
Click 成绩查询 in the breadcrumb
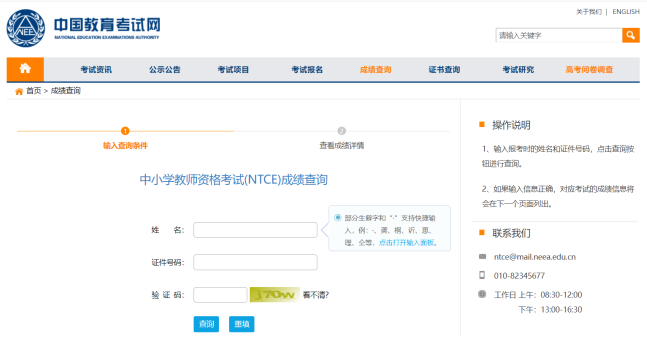[x=66, y=91]
